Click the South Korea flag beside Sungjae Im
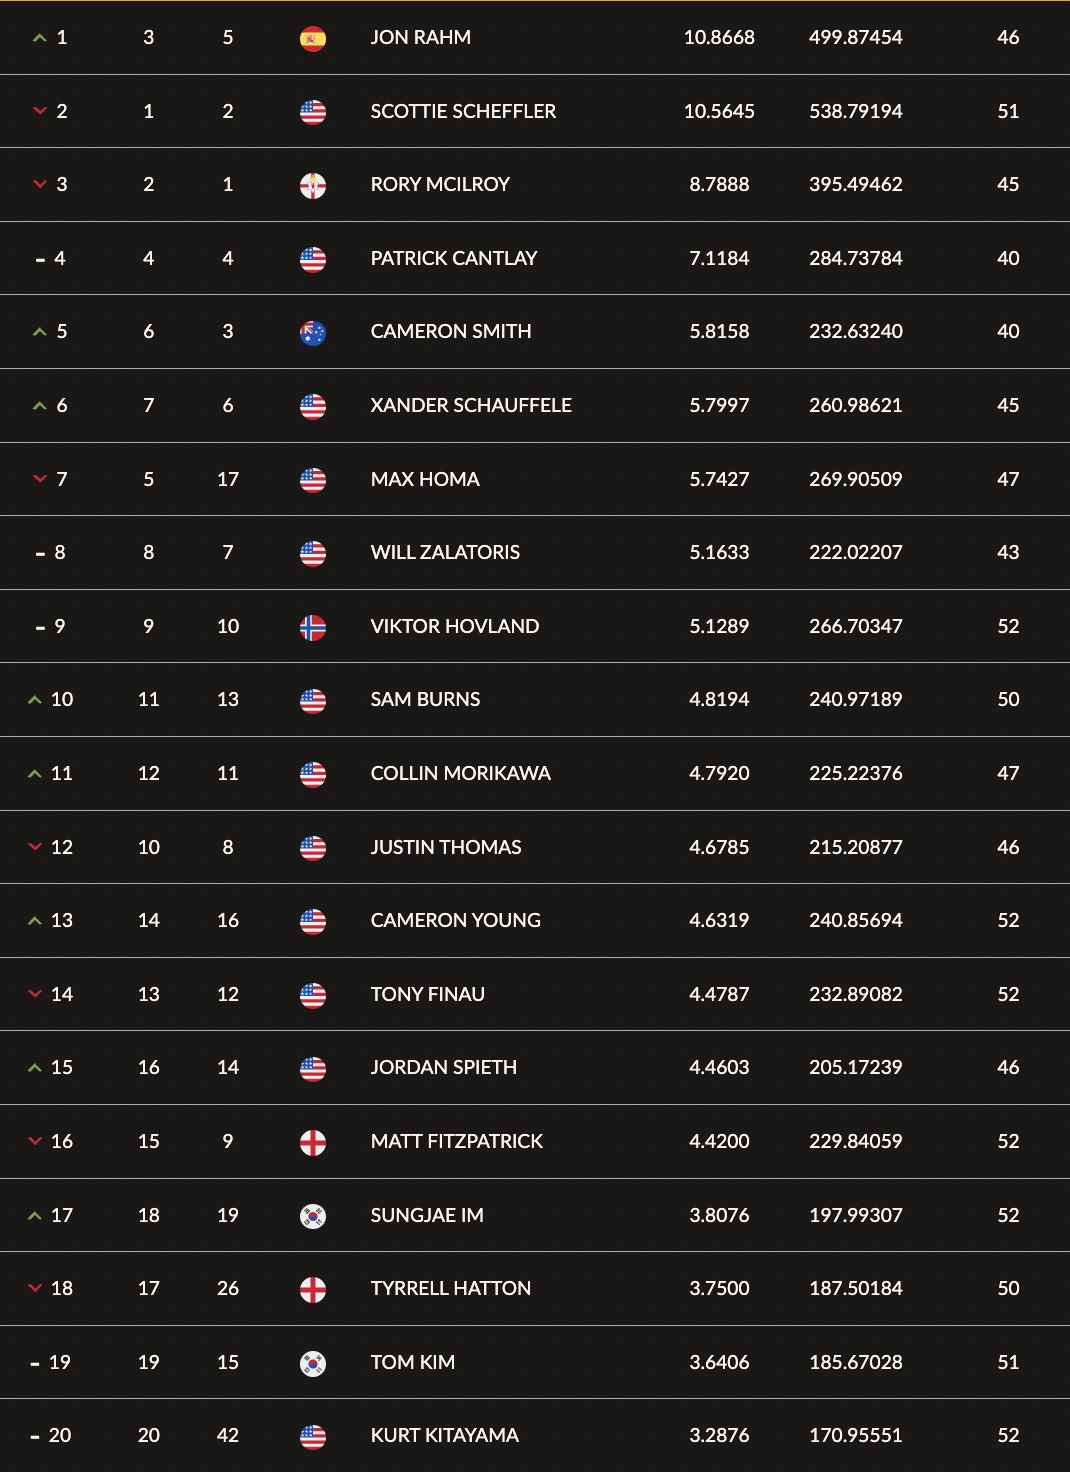Image resolution: width=1070 pixels, height=1472 pixels. click(313, 1216)
